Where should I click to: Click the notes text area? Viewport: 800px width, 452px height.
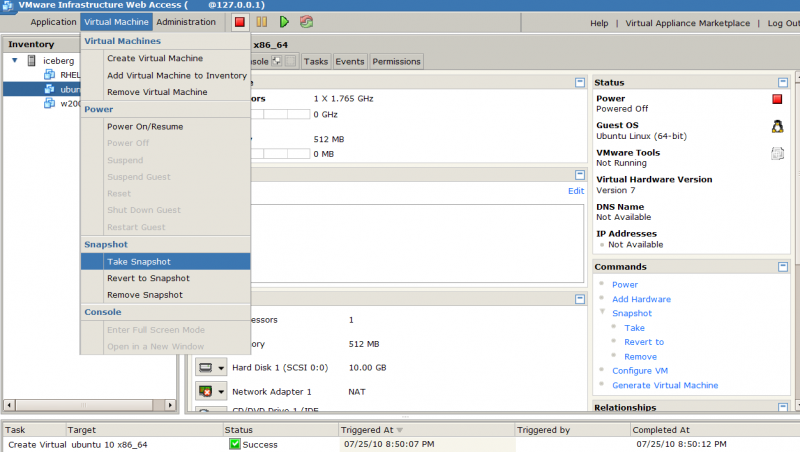(x=417, y=243)
